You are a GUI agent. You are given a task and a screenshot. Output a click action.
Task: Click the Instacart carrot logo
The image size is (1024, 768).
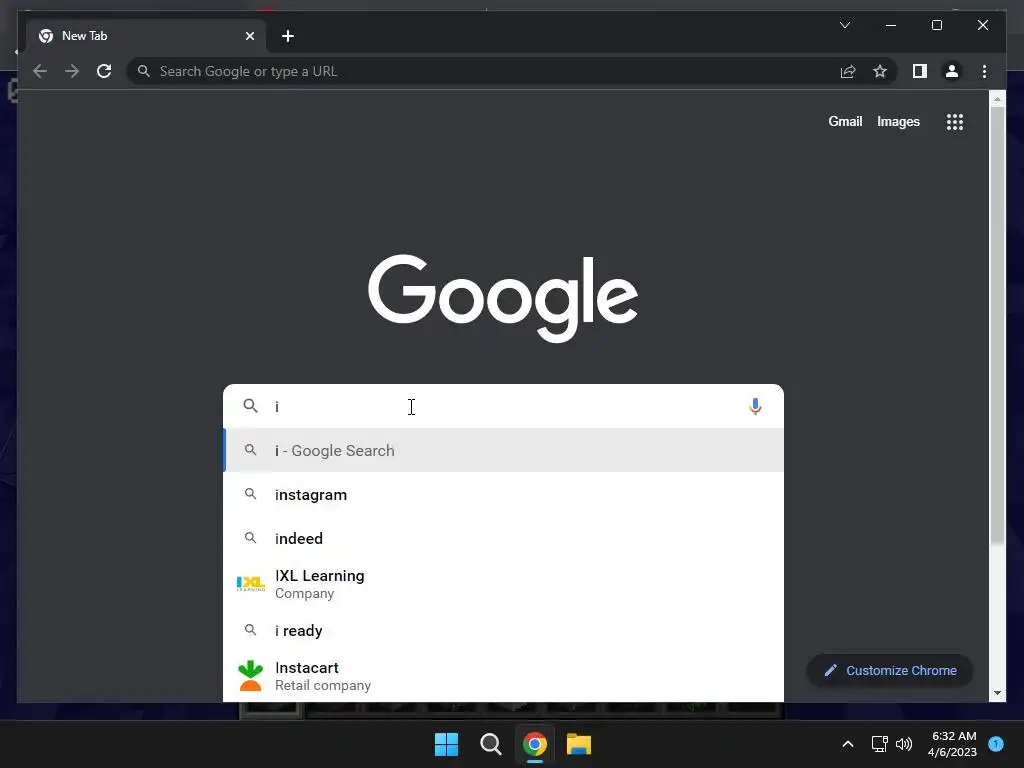tap(250, 676)
